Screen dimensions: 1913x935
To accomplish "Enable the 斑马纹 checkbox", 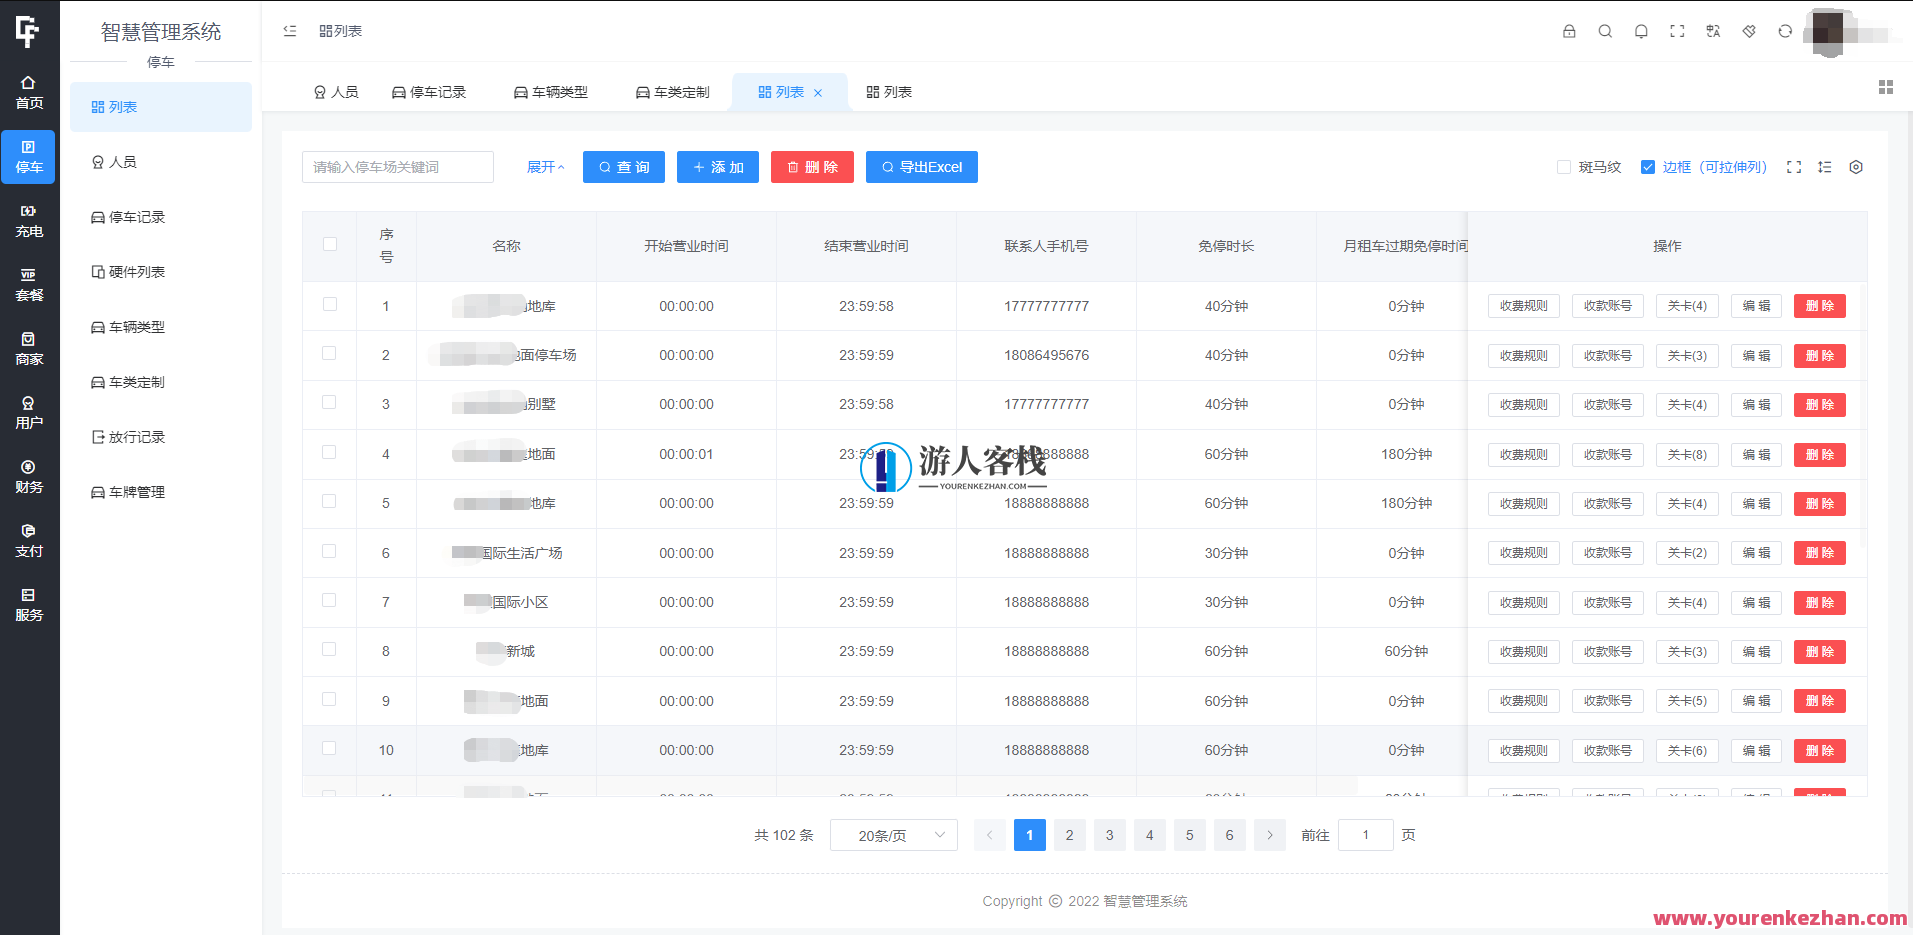I will pos(1564,167).
